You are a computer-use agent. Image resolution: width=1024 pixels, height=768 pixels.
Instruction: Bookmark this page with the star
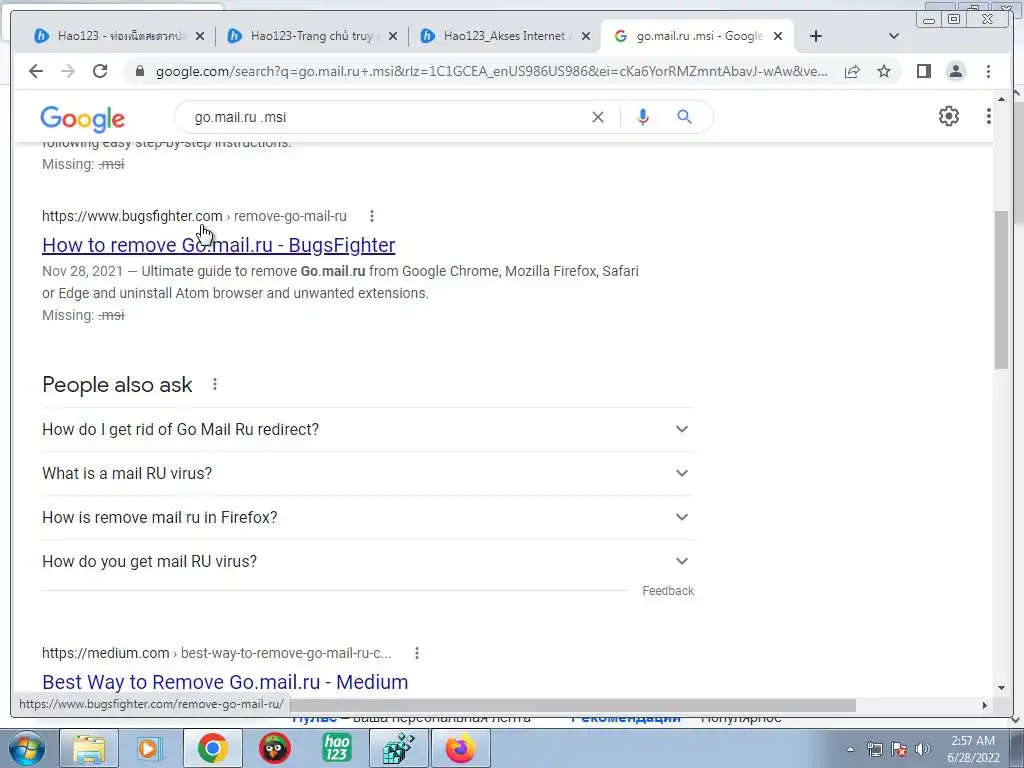click(x=884, y=71)
